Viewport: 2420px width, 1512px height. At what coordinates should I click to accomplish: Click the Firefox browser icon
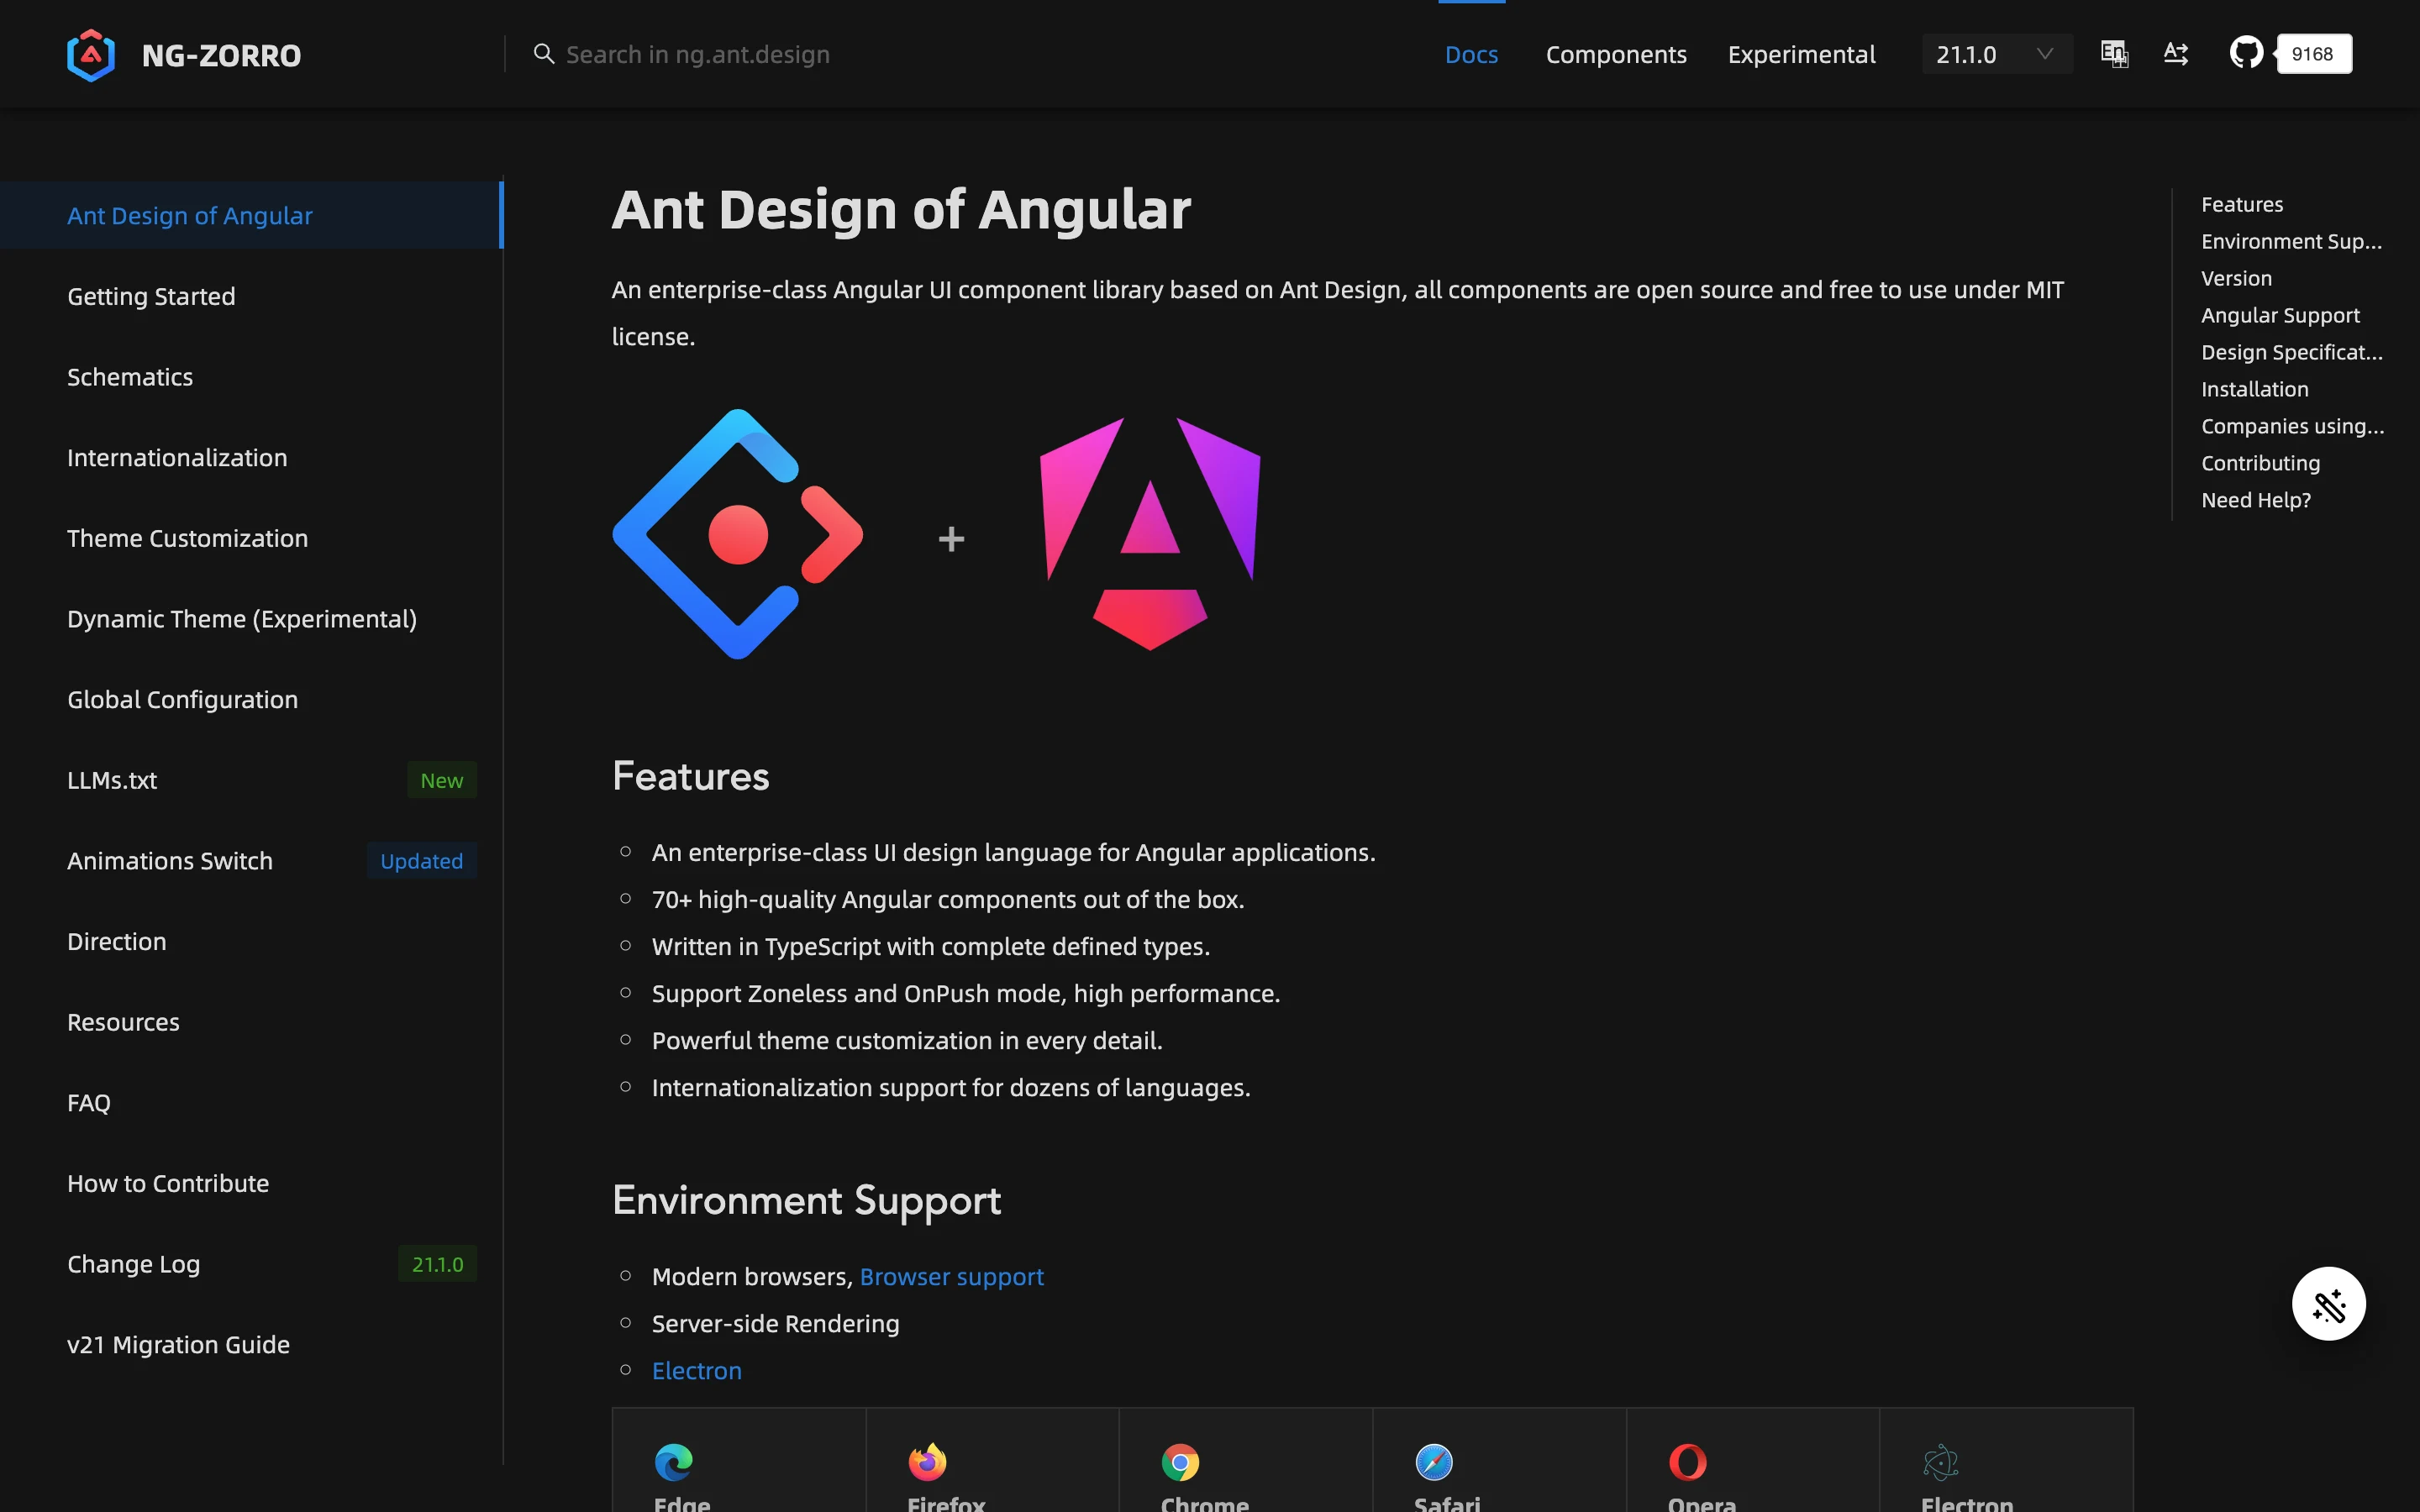927,1462
